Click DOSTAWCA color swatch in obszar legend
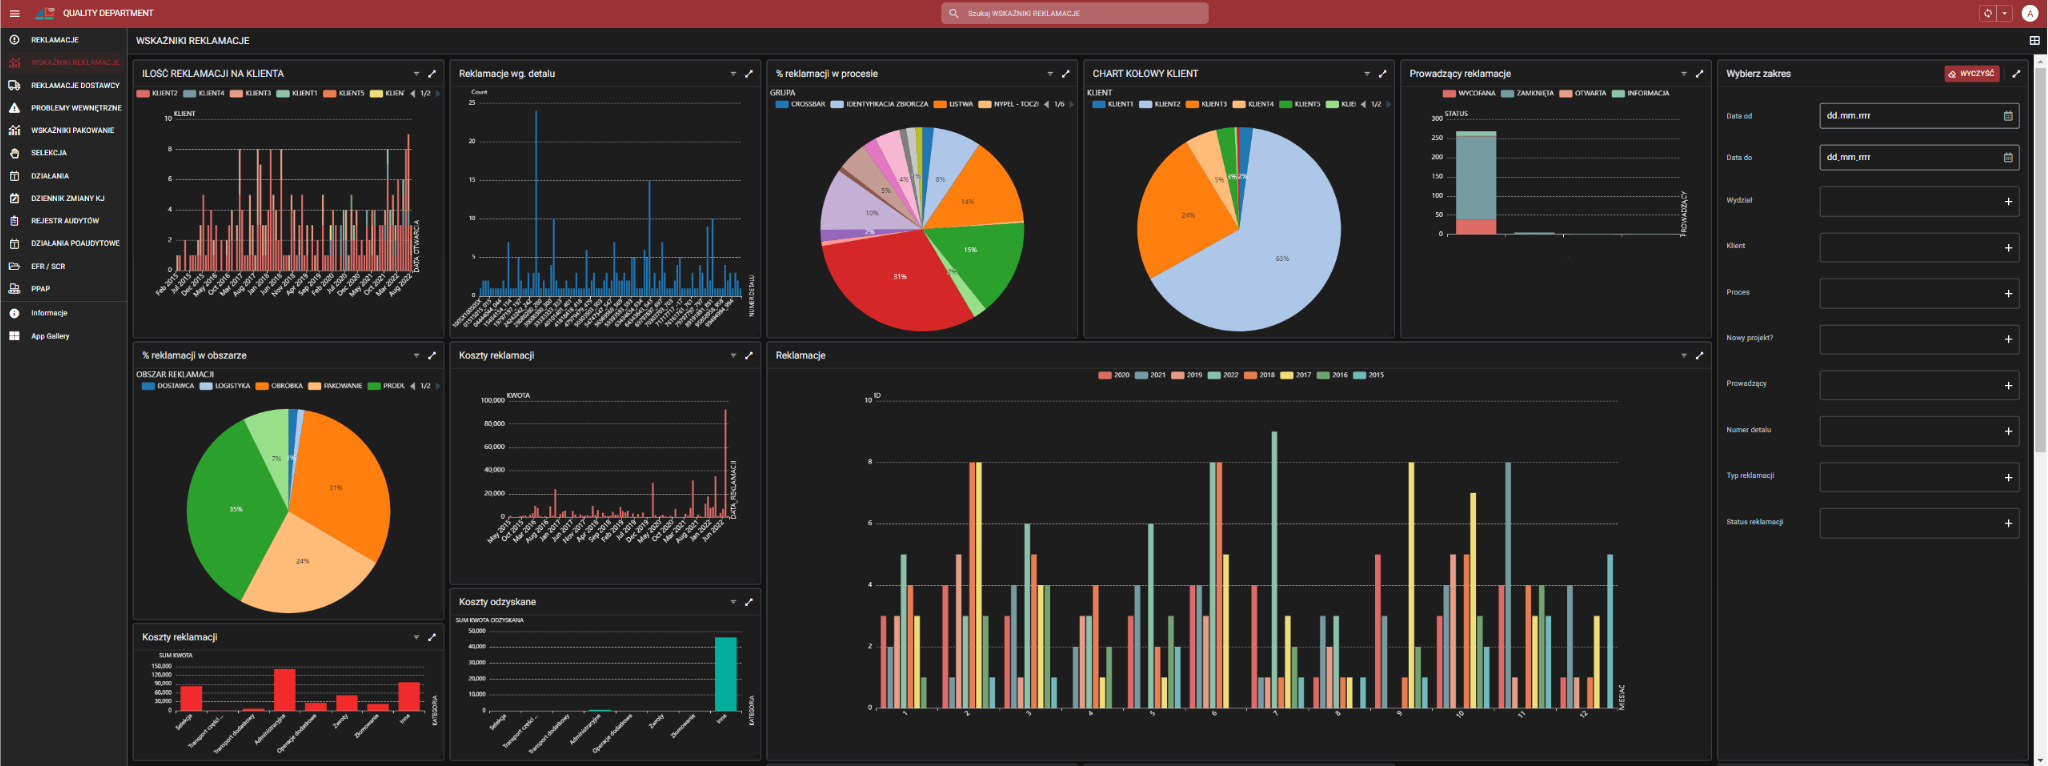This screenshot has height=766, width=2048. coord(149,386)
